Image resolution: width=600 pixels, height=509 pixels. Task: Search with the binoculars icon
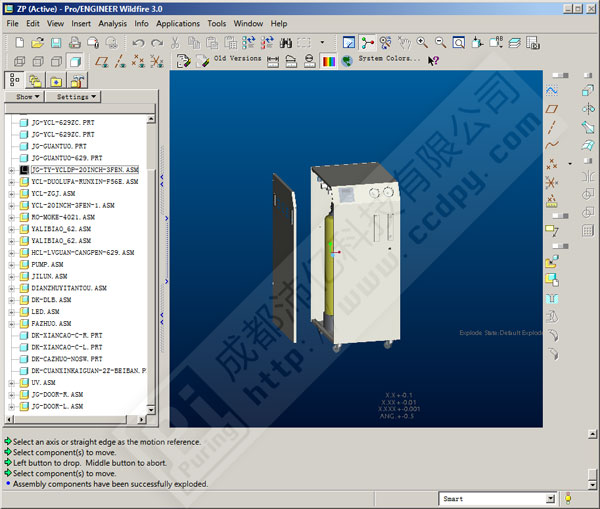[285, 42]
